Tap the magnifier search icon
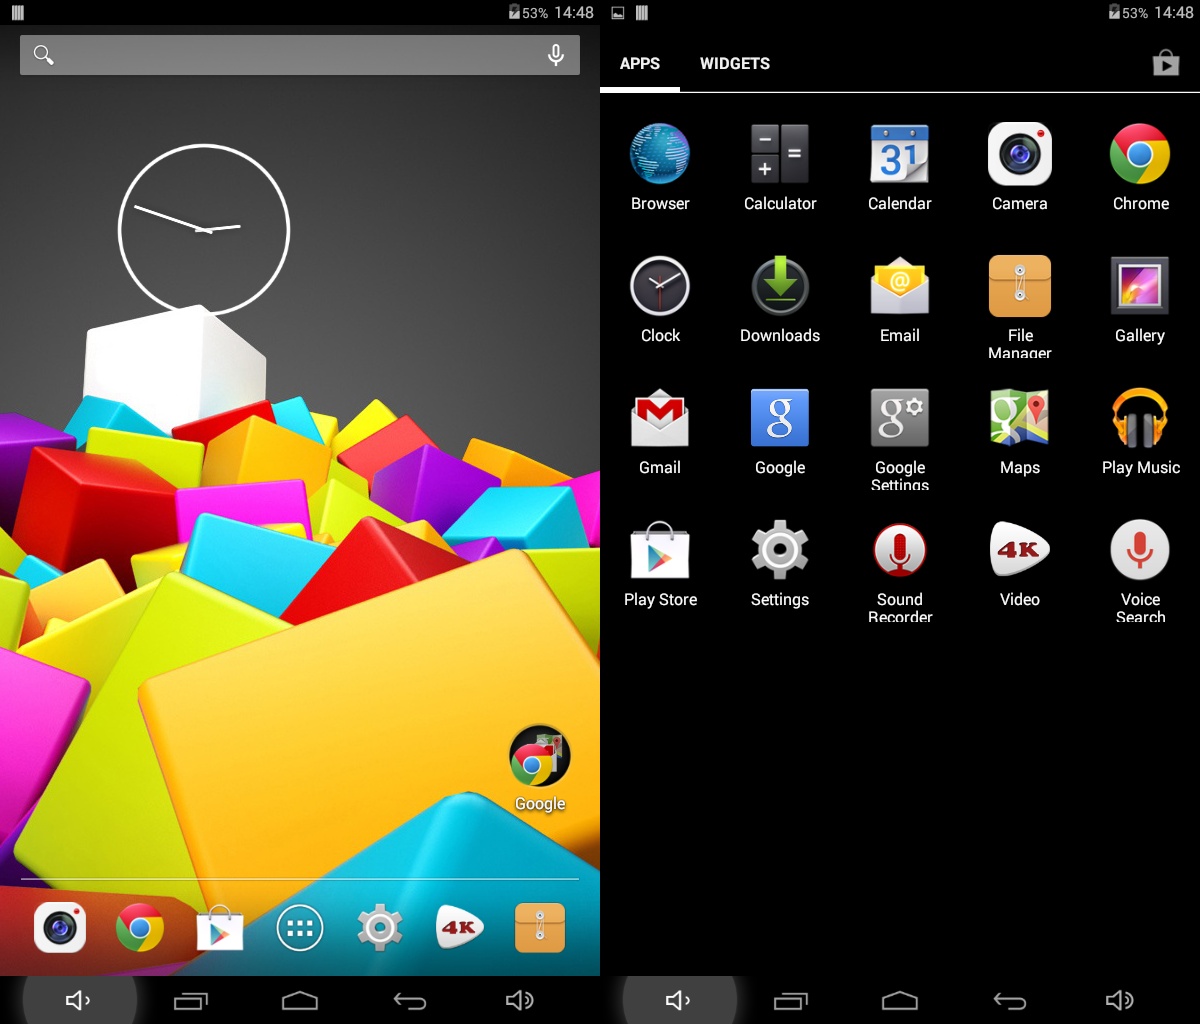This screenshot has width=1200, height=1024. click(x=43, y=55)
